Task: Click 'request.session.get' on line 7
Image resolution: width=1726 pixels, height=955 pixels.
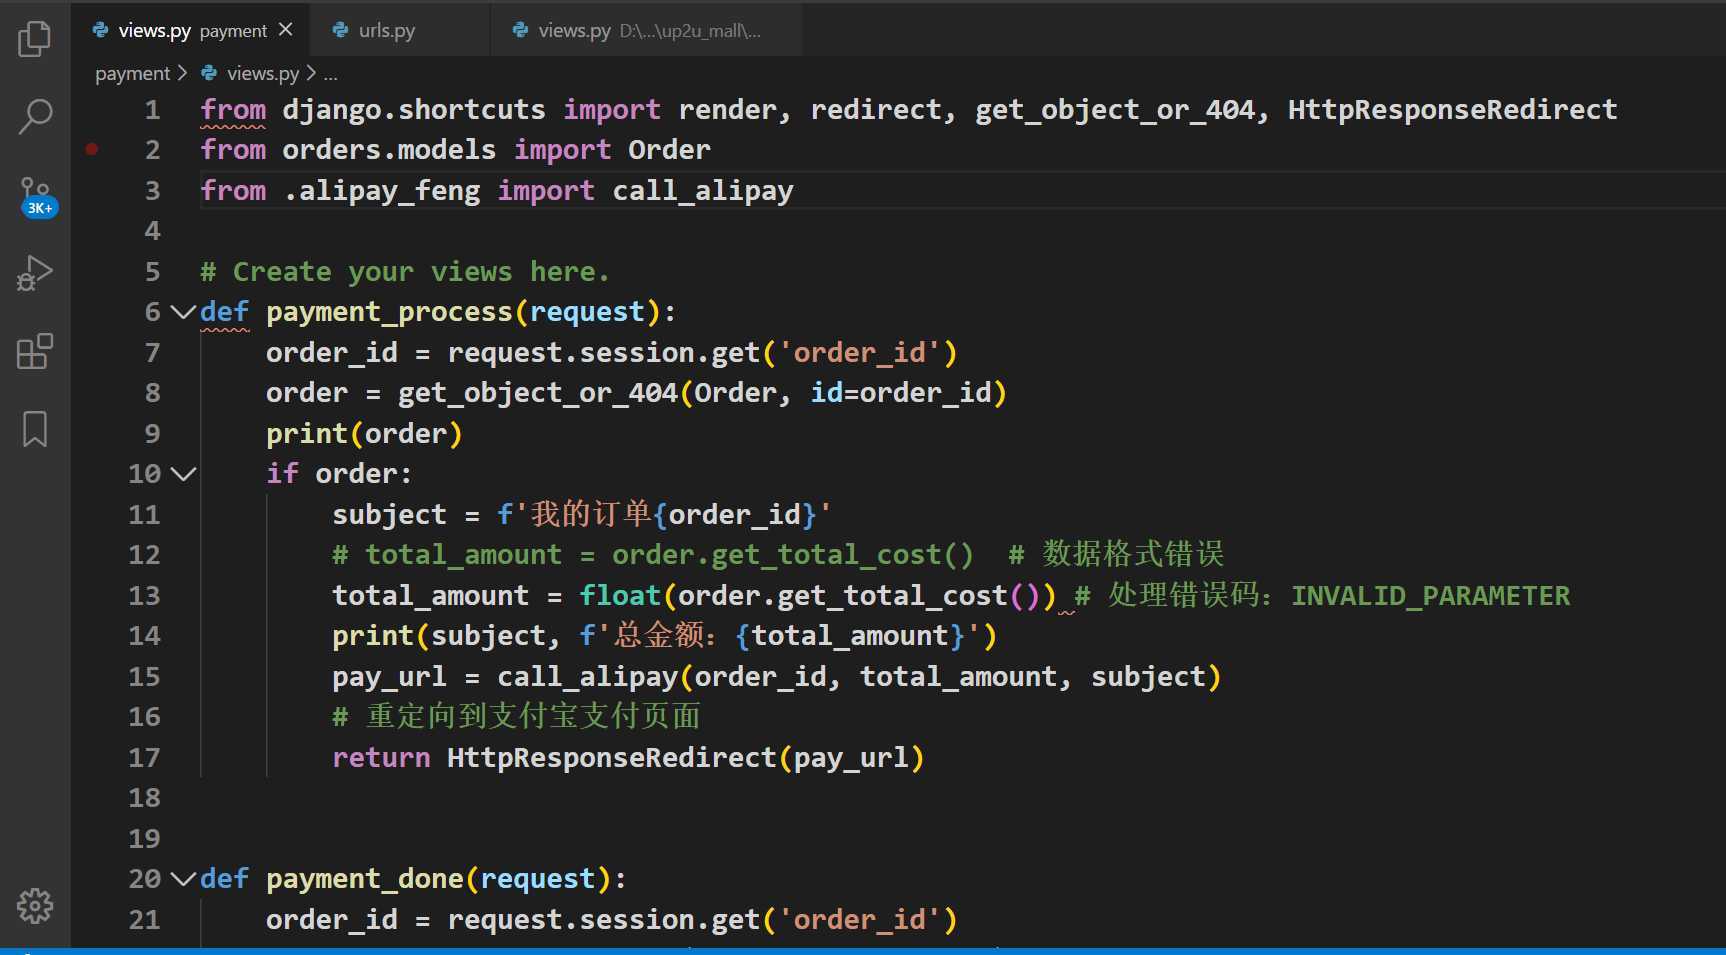Action: [604, 353]
